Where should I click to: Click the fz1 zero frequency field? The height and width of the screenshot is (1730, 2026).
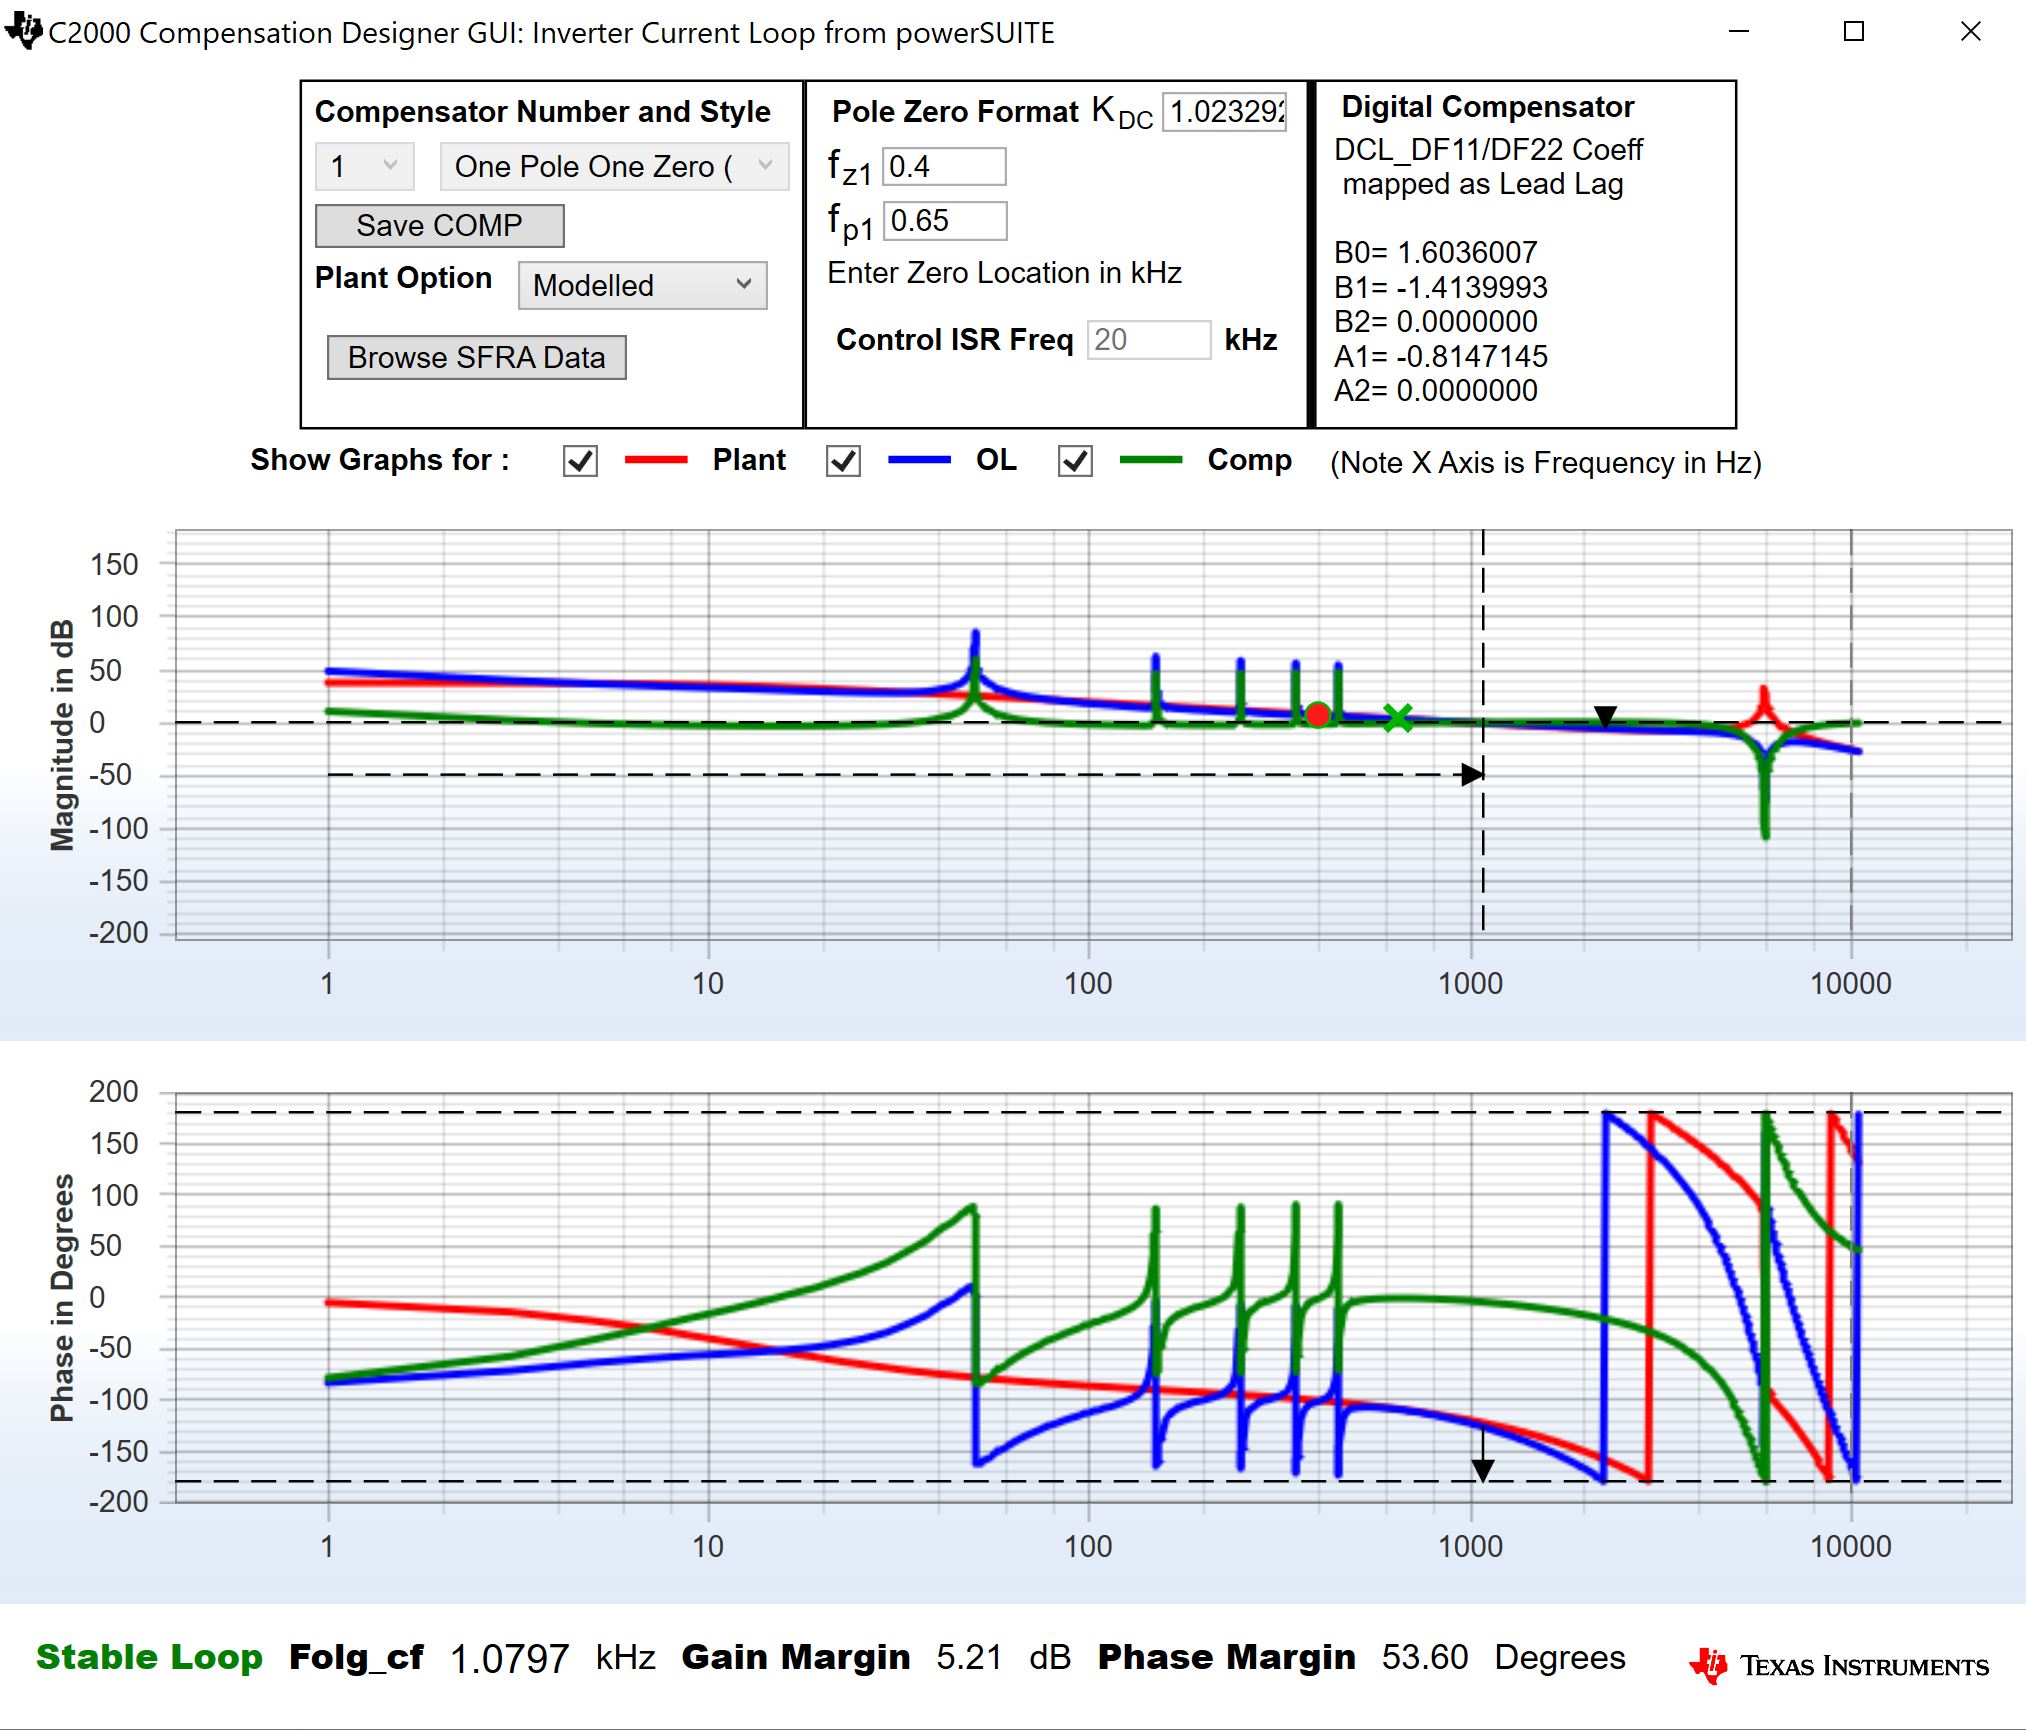[944, 166]
